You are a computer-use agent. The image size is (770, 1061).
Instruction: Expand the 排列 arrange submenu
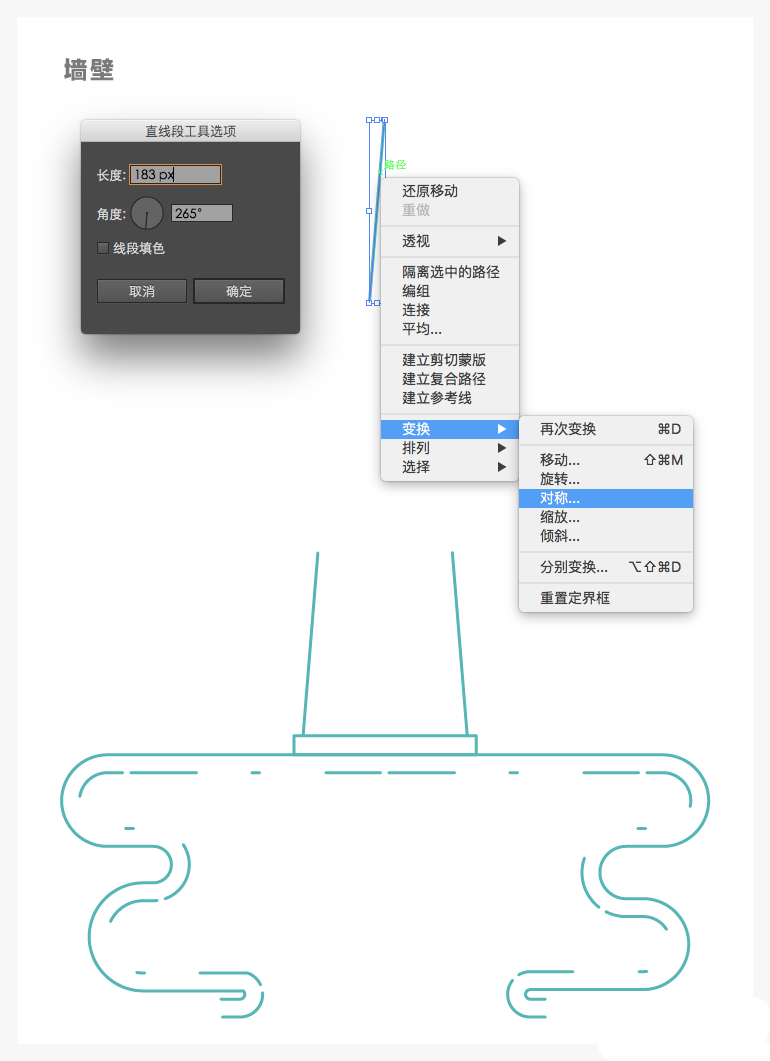tap(450, 448)
